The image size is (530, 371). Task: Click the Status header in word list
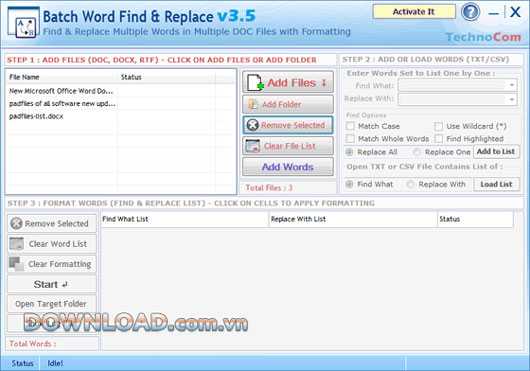coord(475,219)
